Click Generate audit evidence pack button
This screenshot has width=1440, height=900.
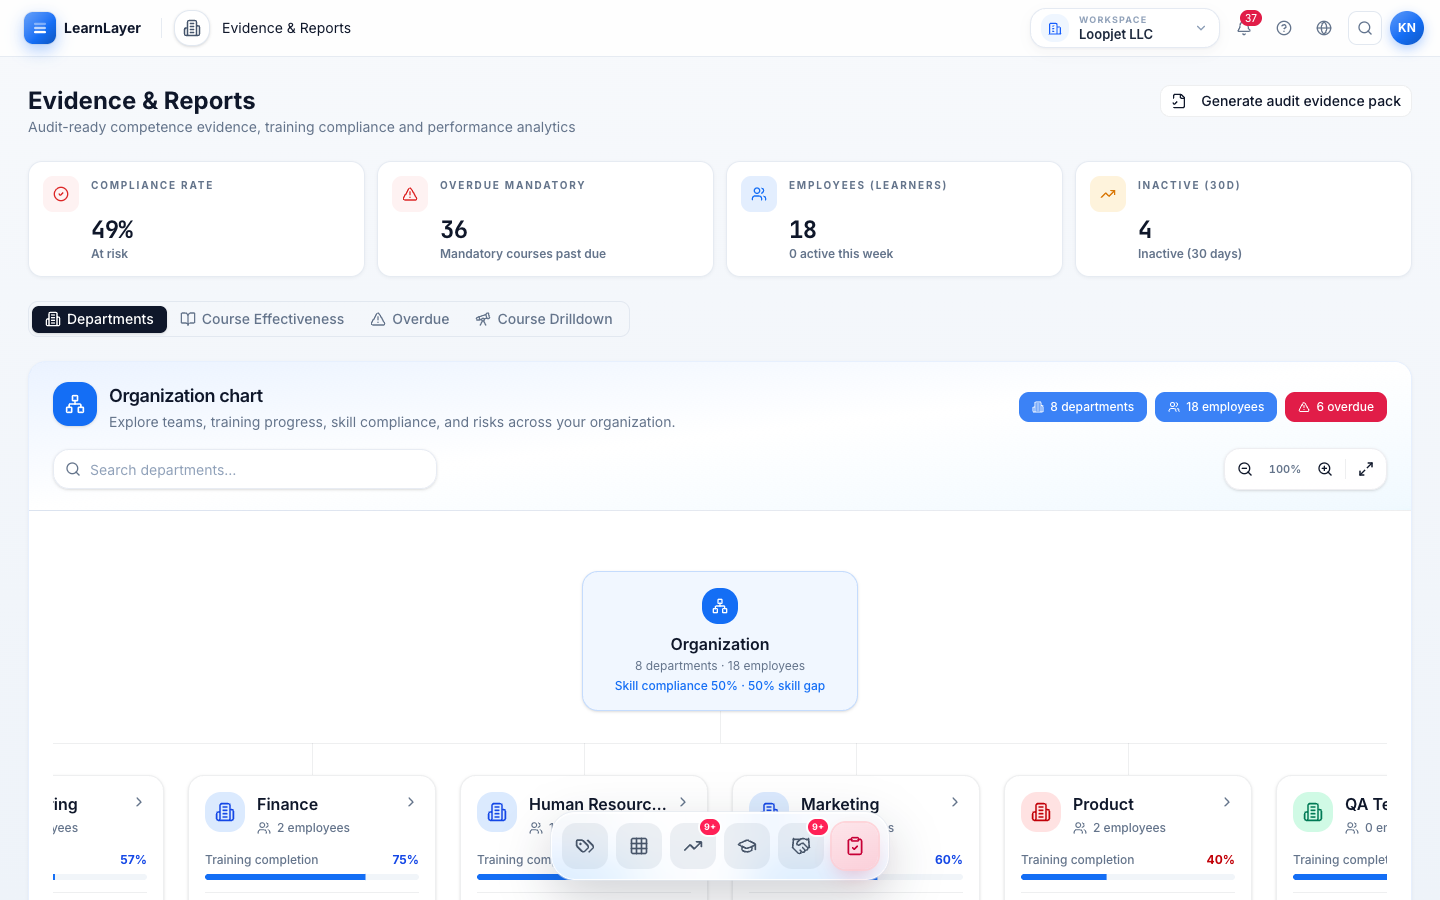[x=1286, y=101]
